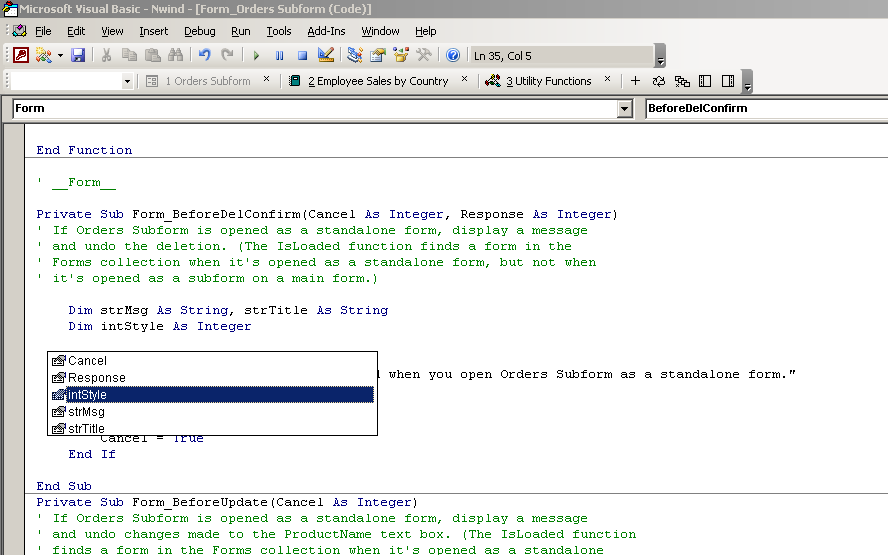The image size is (888, 555).
Task: Open Standard toolbar options arrow
Action: 660,56
